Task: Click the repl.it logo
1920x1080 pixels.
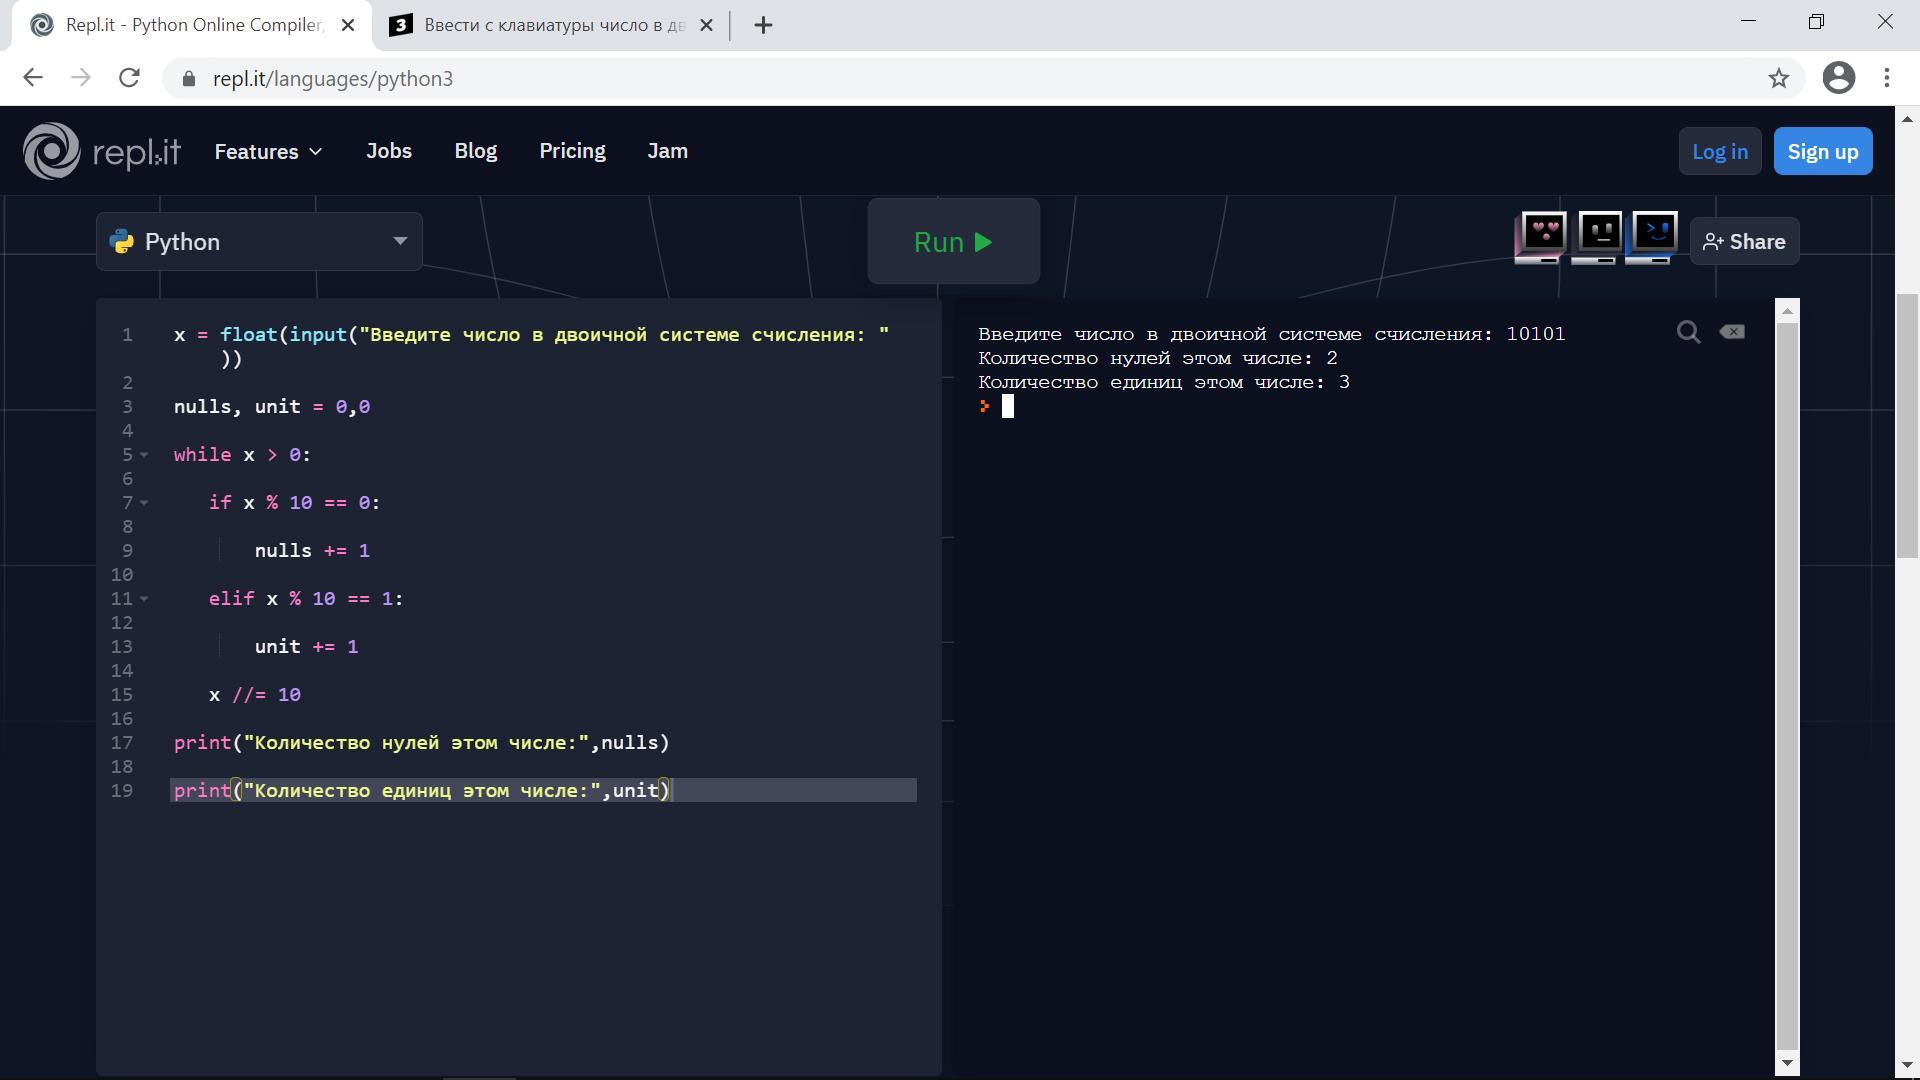Action: pyautogui.click(x=101, y=152)
